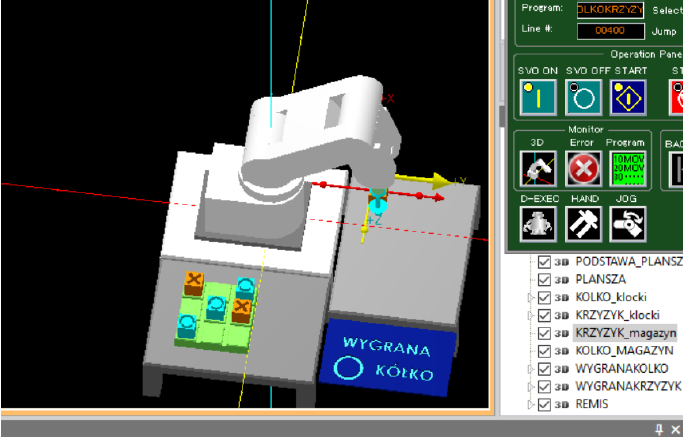Click the white robot arm model
Image resolution: width=683 pixels, height=437 pixels.
[x=320, y=135]
